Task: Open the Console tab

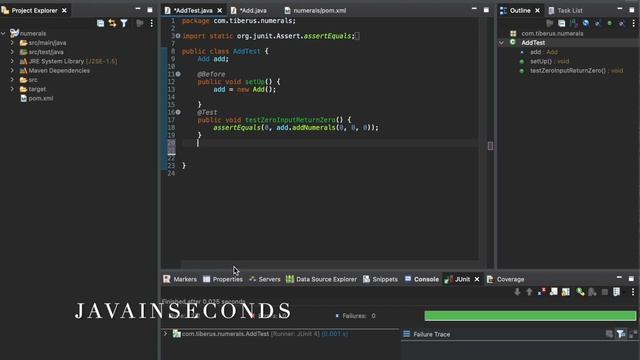Action: pyautogui.click(x=422, y=279)
